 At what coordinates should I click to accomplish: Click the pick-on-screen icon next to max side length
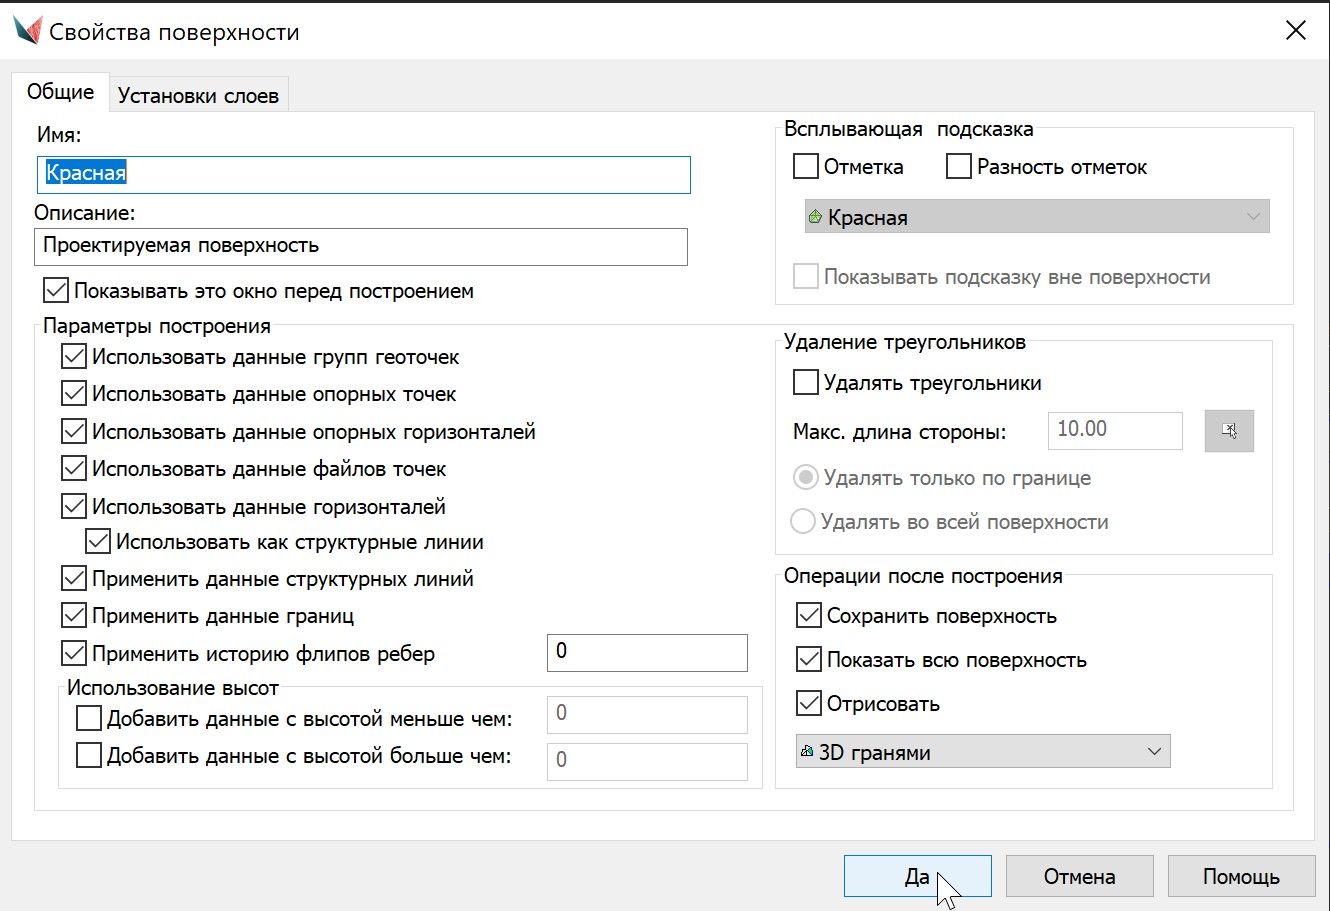pyautogui.click(x=1229, y=431)
